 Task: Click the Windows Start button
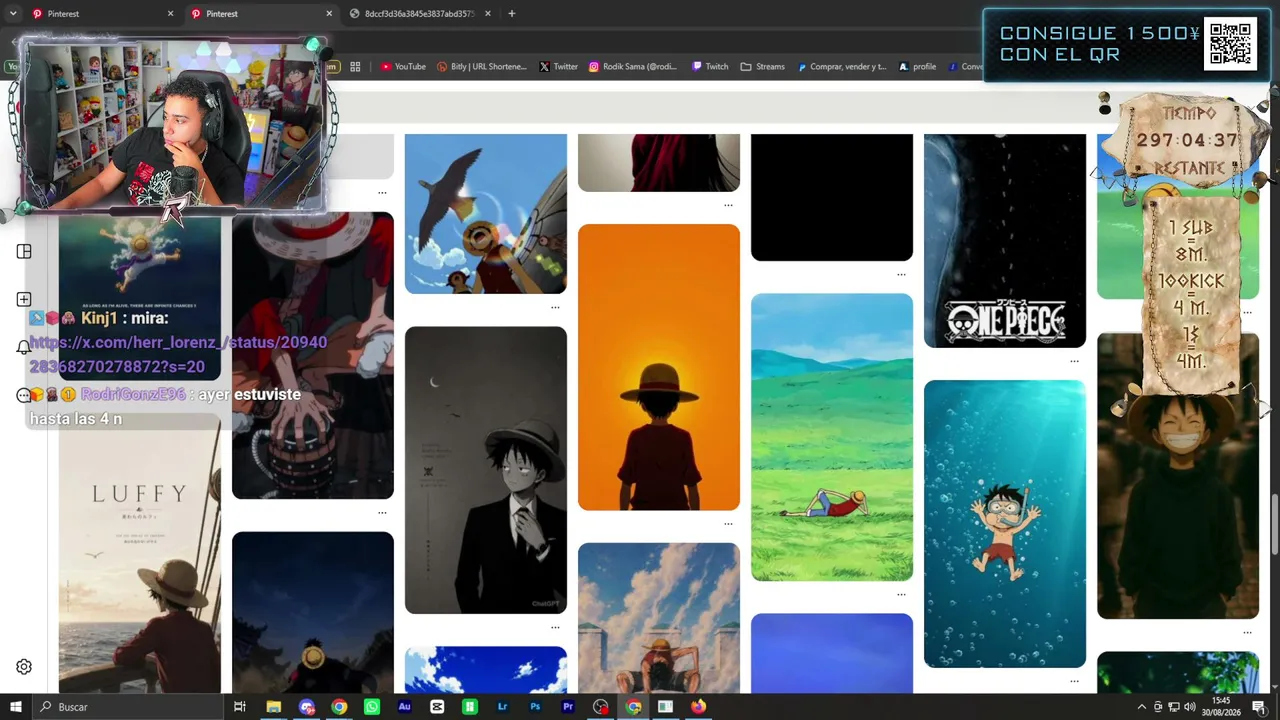pyautogui.click(x=16, y=707)
